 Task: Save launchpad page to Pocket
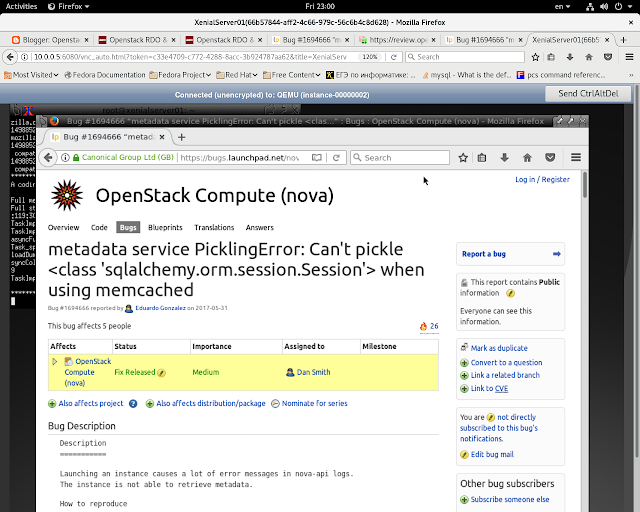(550, 158)
